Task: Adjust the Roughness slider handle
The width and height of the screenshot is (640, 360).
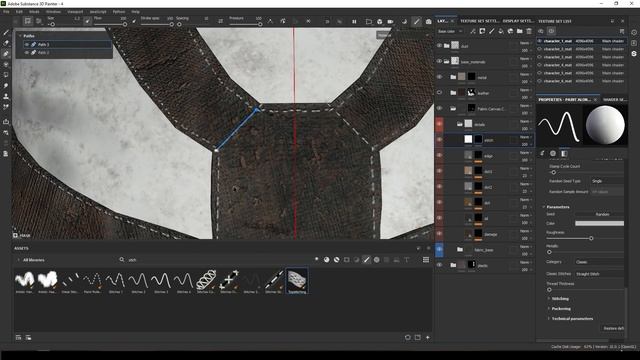Action: pyautogui.click(x=591, y=238)
